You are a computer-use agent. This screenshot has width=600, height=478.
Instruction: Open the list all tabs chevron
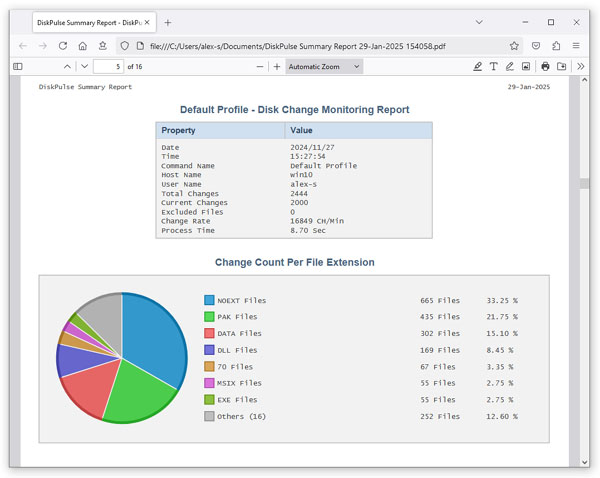click(479, 22)
